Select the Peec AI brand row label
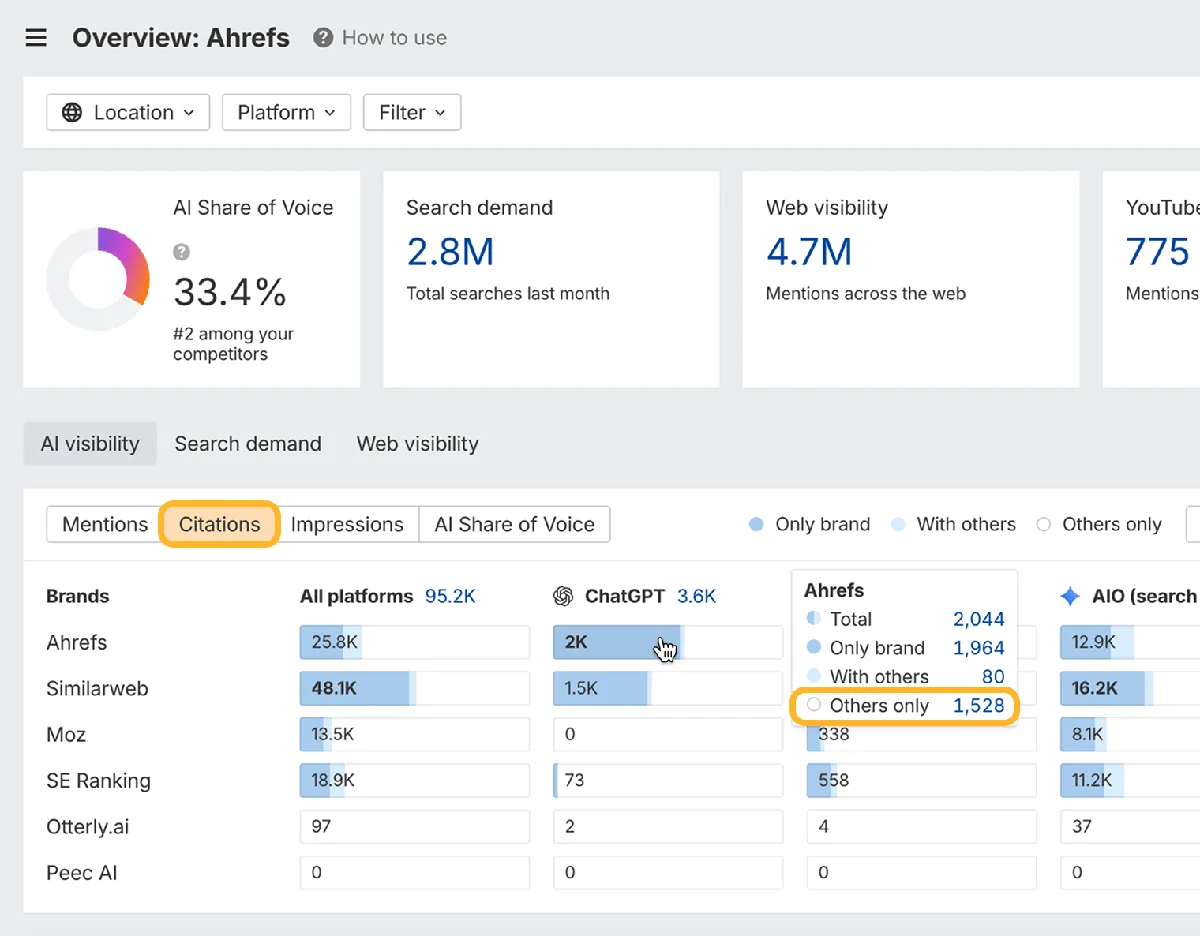The width and height of the screenshot is (1200, 936). 82,873
